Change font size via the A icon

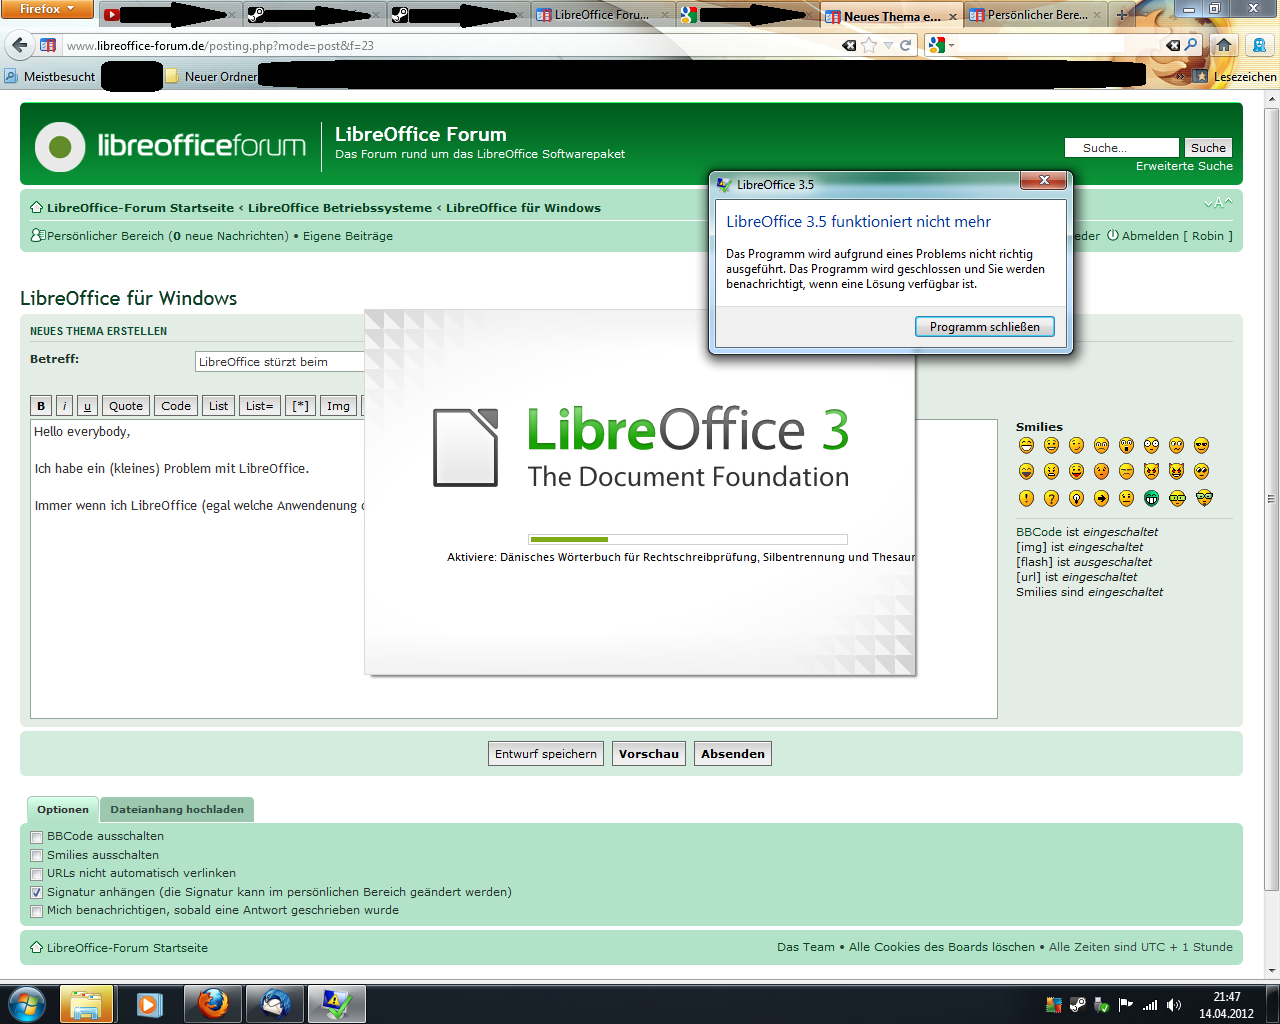1217,204
